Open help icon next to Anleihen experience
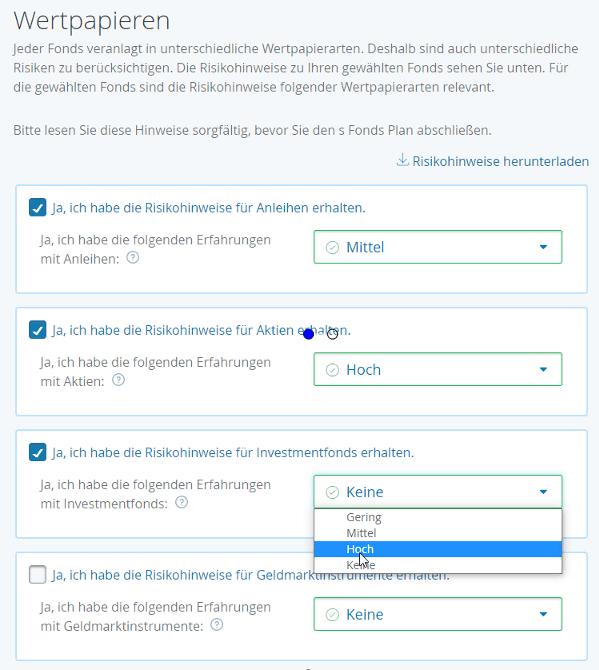The height and width of the screenshot is (670, 599). point(133,258)
